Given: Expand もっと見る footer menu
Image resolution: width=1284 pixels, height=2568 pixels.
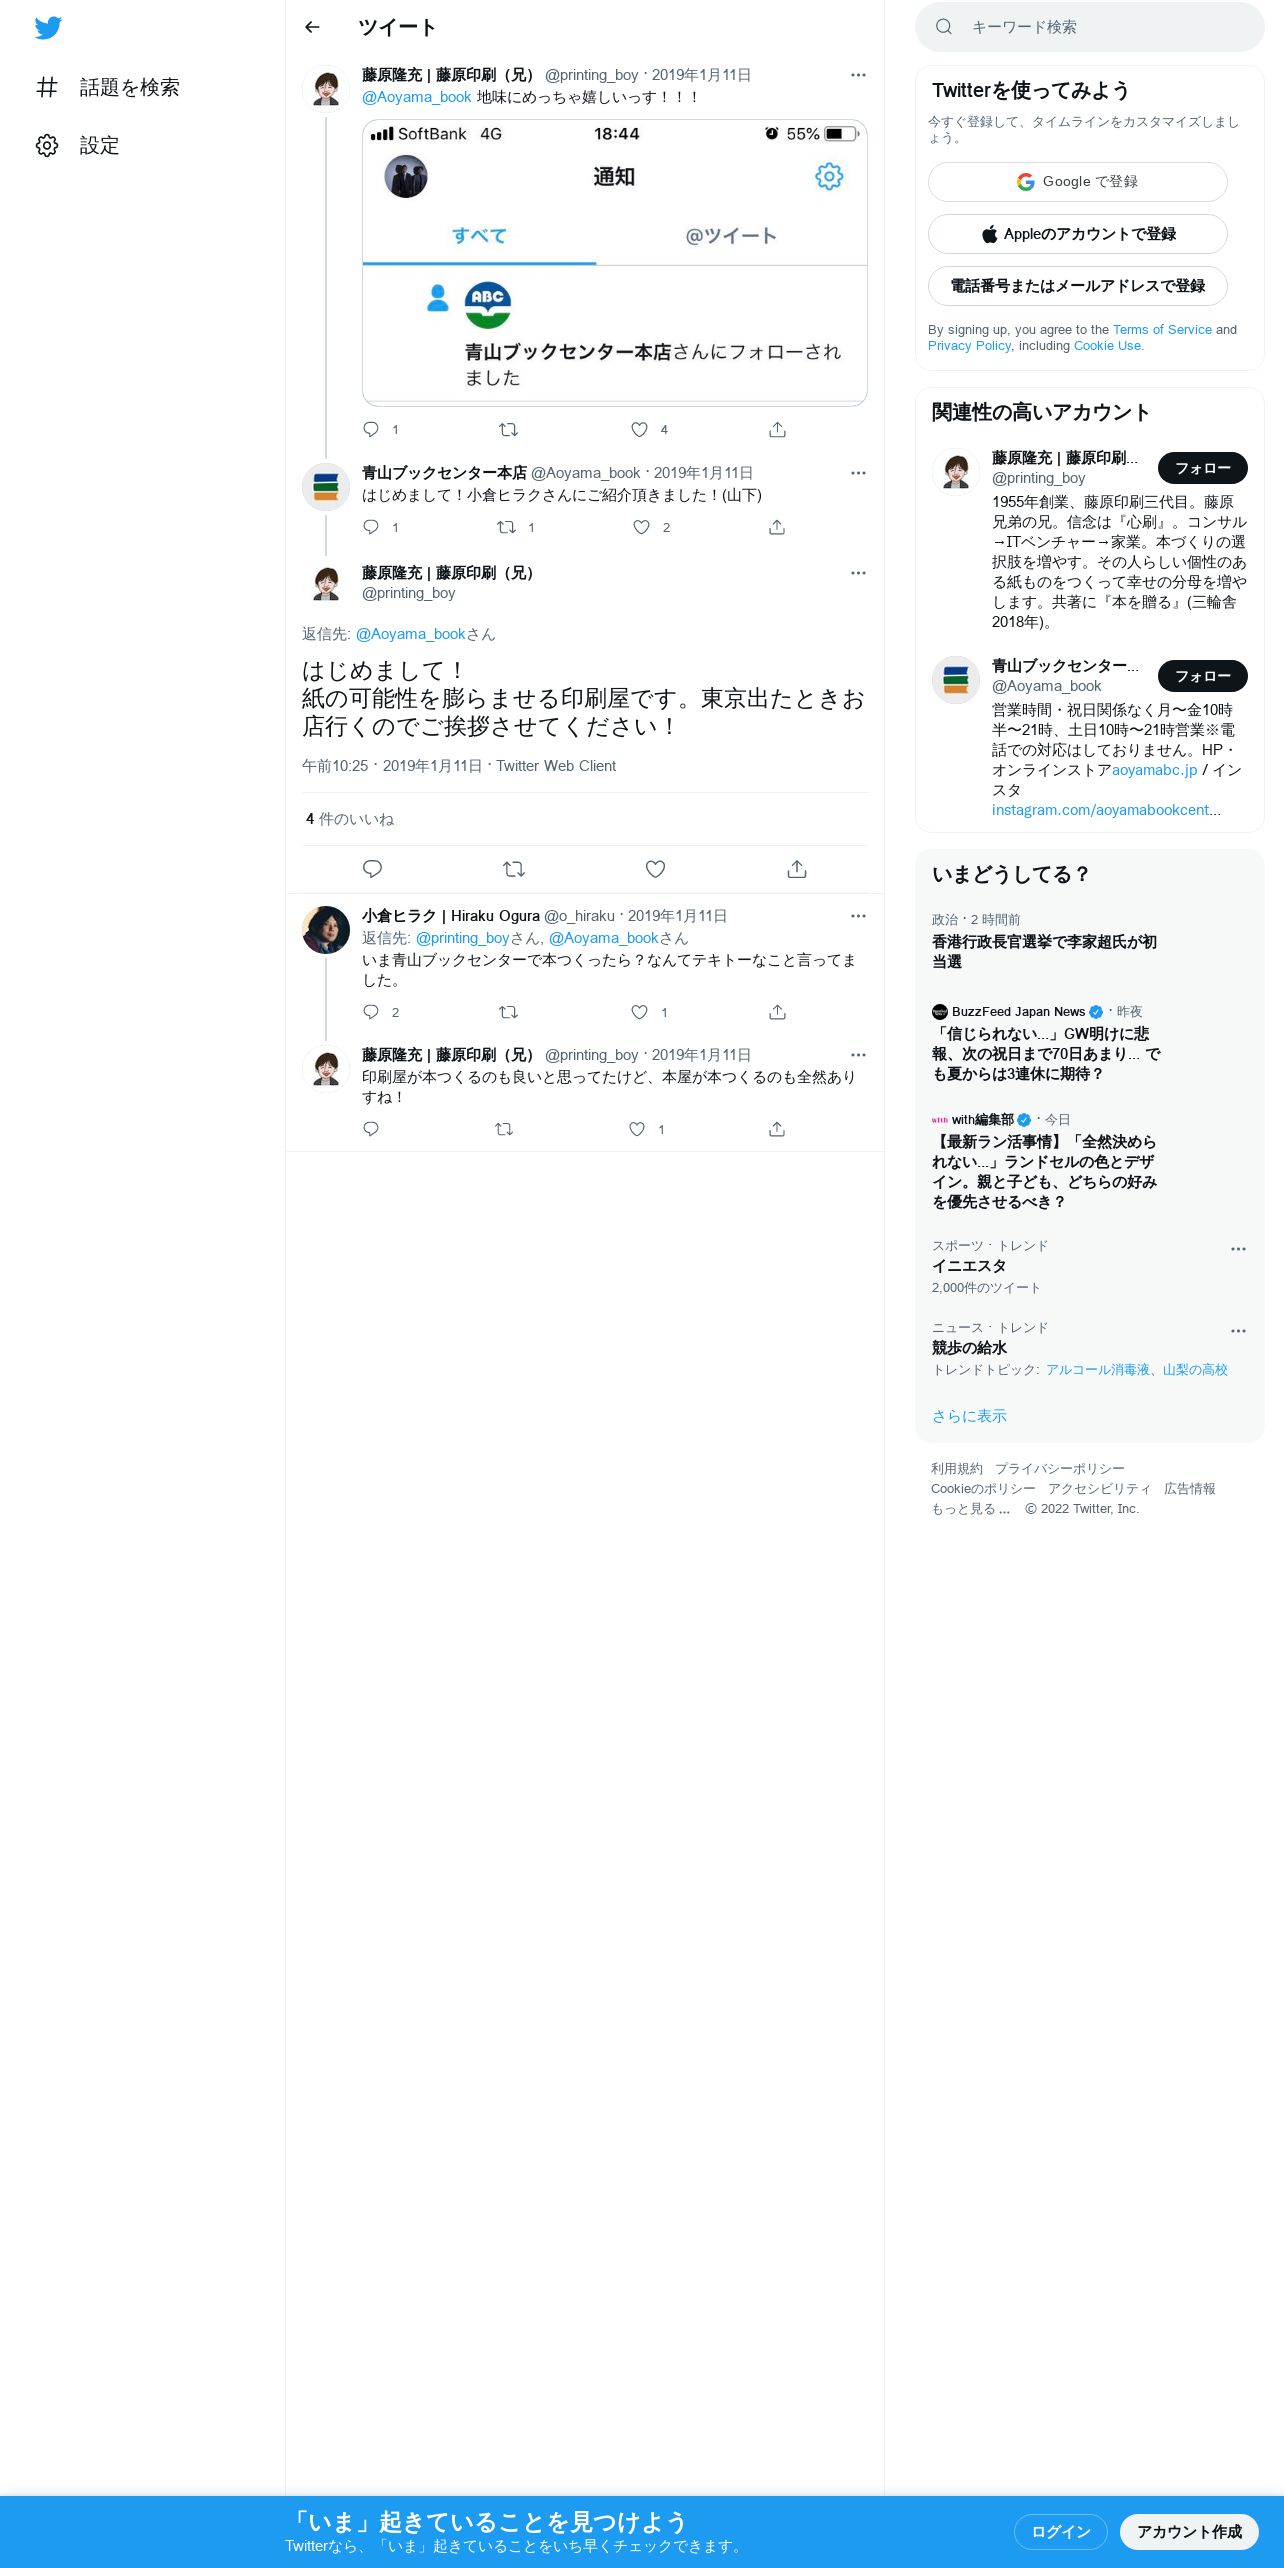Looking at the screenshot, I should [971, 1509].
